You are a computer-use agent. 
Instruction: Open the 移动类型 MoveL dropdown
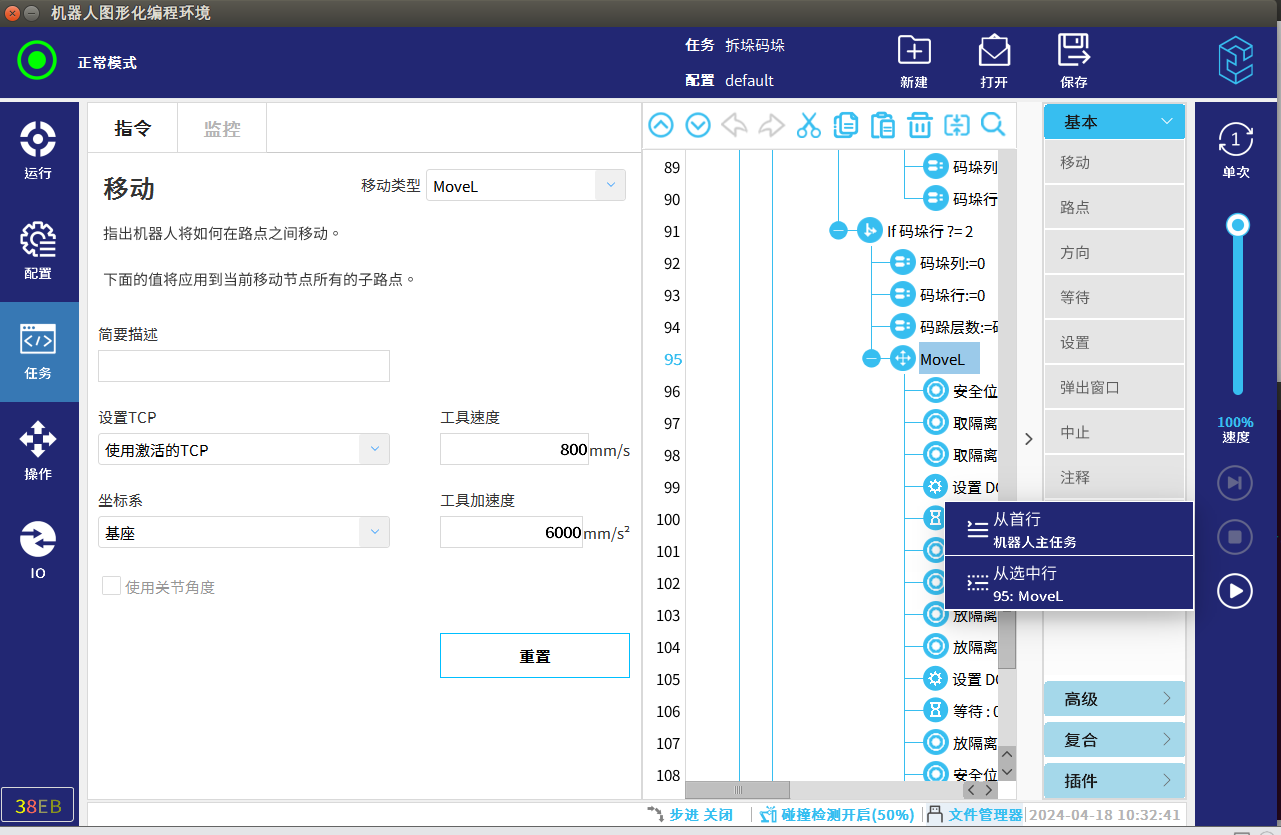(526, 186)
